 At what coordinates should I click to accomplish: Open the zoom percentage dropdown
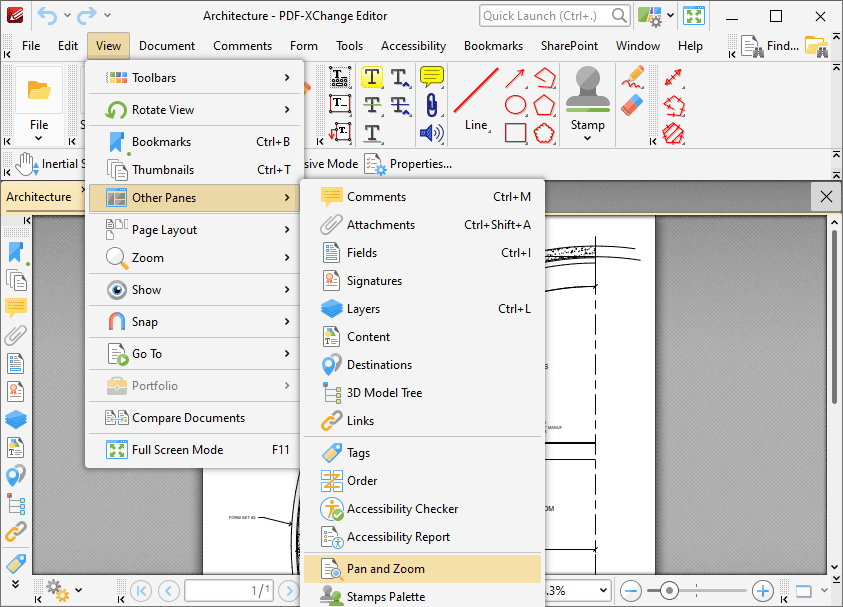coord(604,590)
